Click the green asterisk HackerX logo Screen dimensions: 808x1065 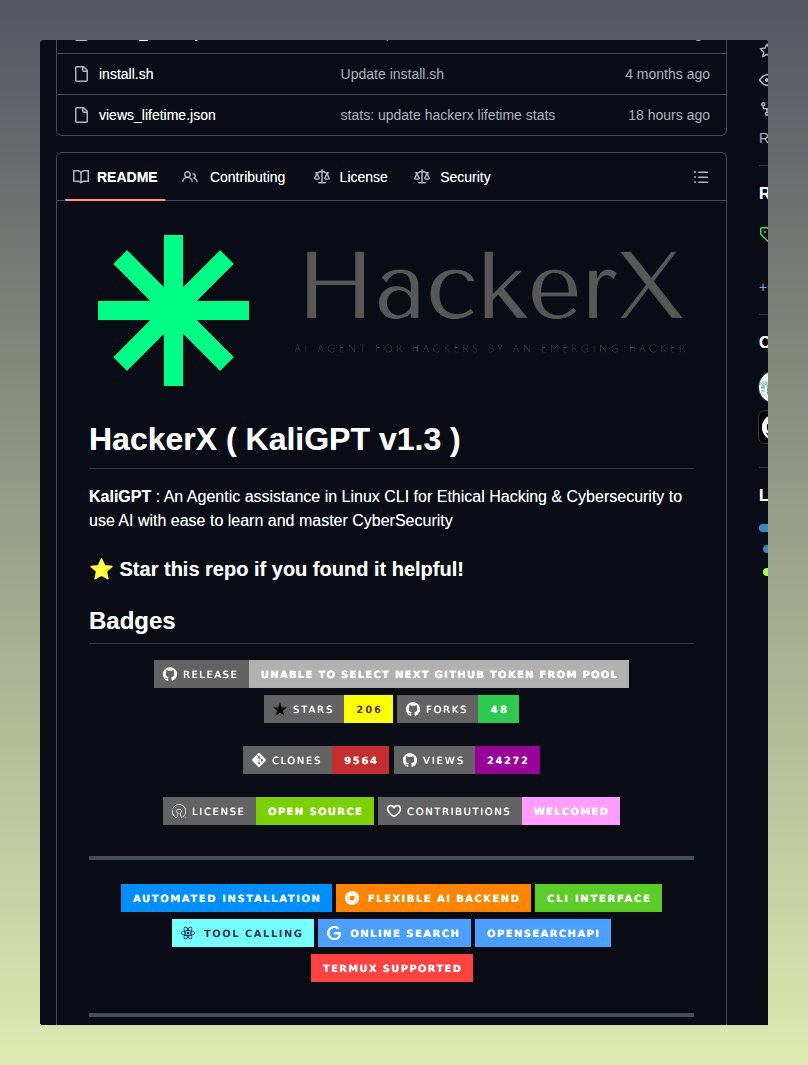(x=173, y=310)
